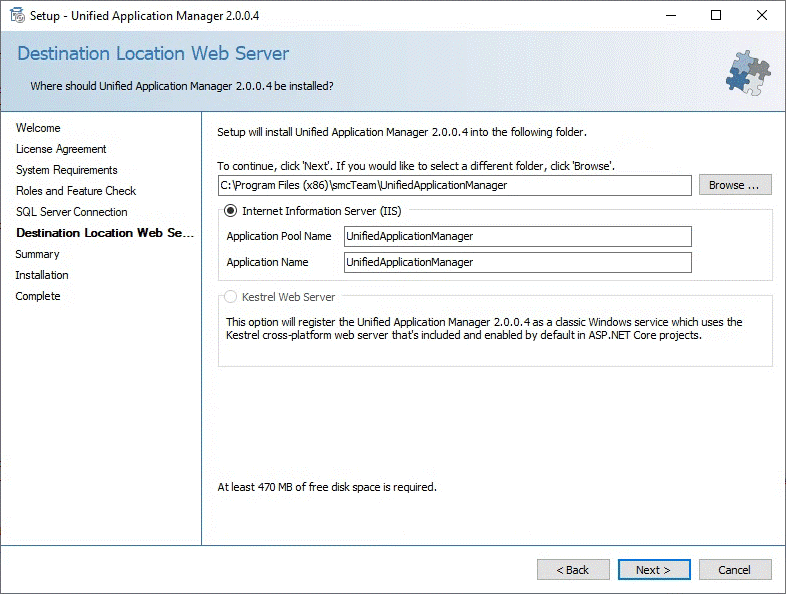Screen dimensions: 786x594
Task: Select Destination Location Web Server step
Action: pyautogui.click(x=105, y=233)
